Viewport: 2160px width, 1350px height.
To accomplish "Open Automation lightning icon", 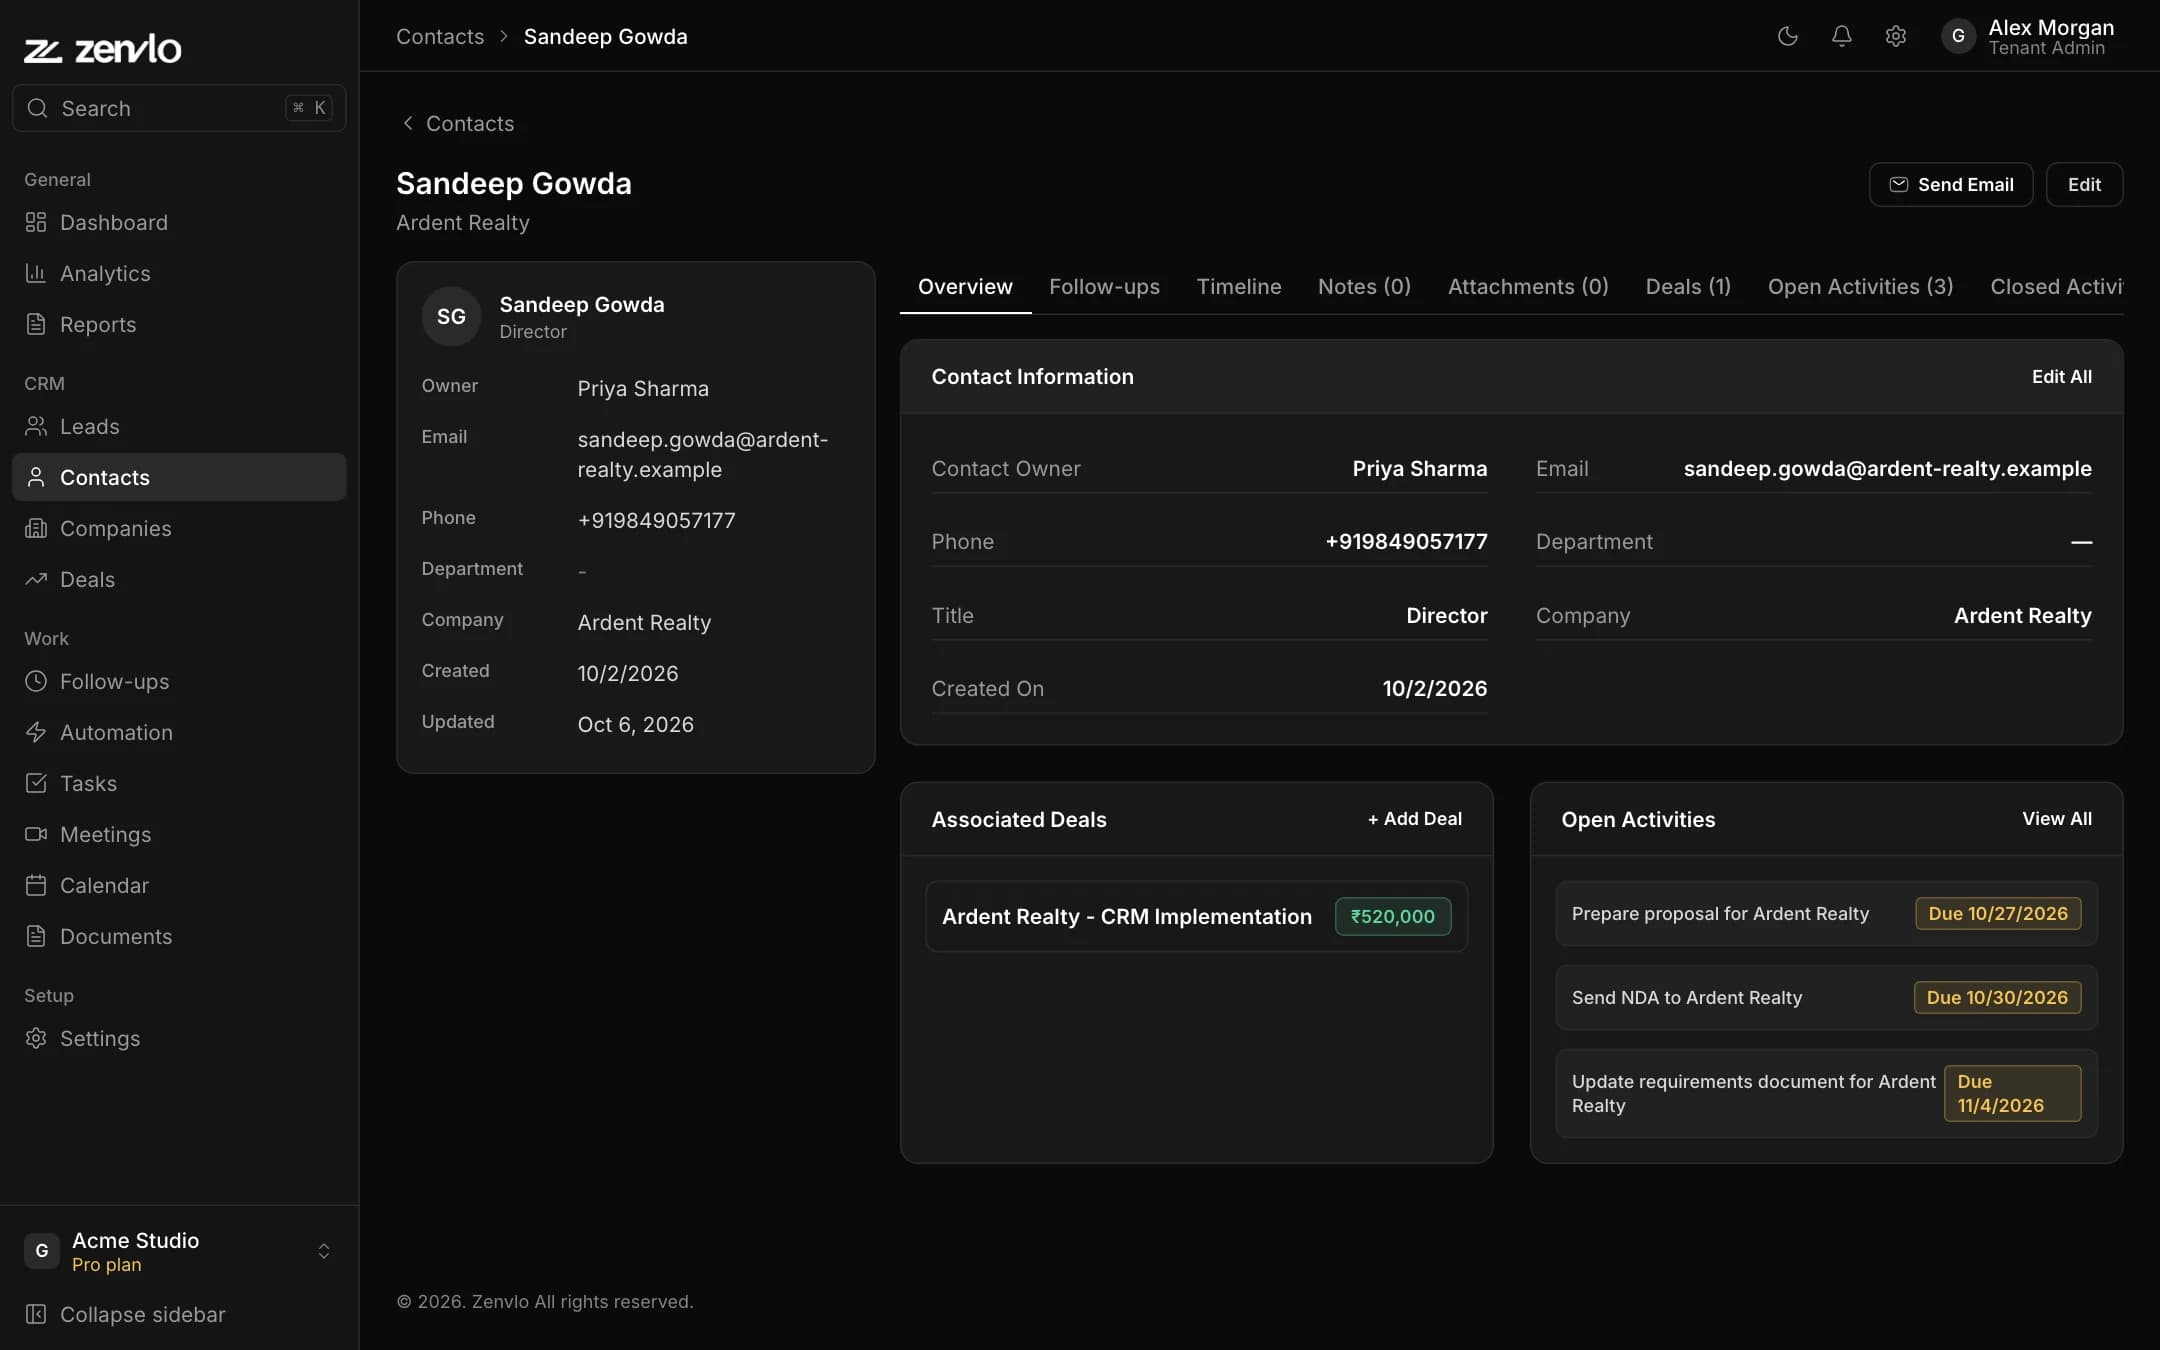I will [36, 732].
